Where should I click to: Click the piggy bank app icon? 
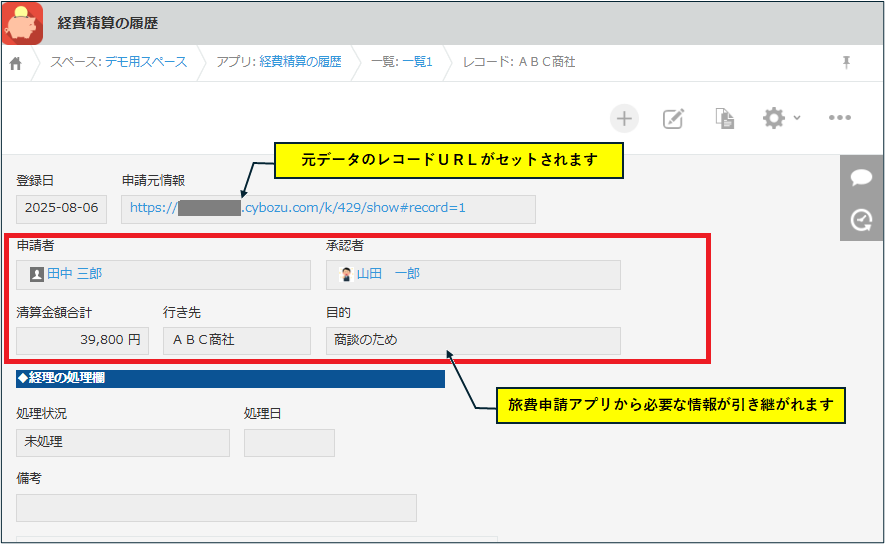[23, 23]
